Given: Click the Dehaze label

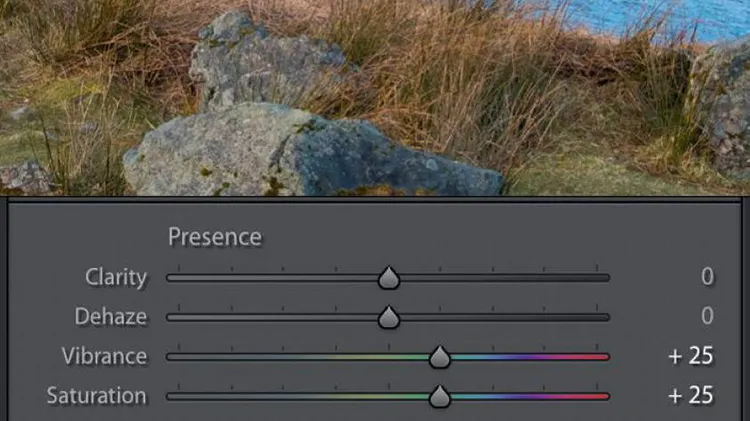Looking at the screenshot, I should point(110,317).
